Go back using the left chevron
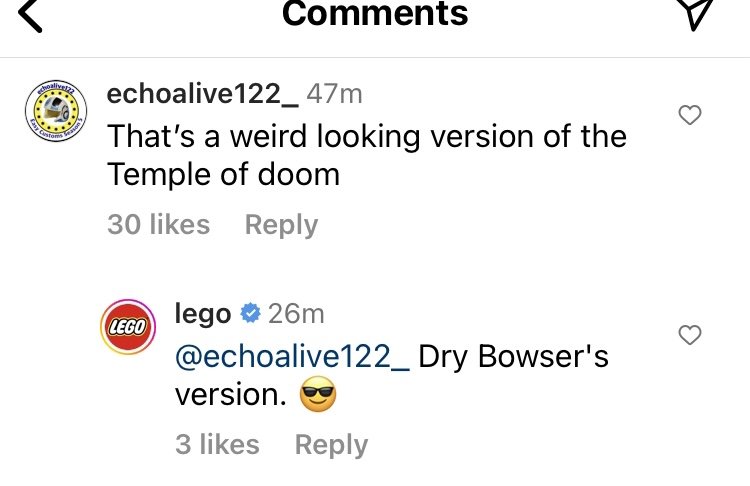 click(x=32, y=14)
